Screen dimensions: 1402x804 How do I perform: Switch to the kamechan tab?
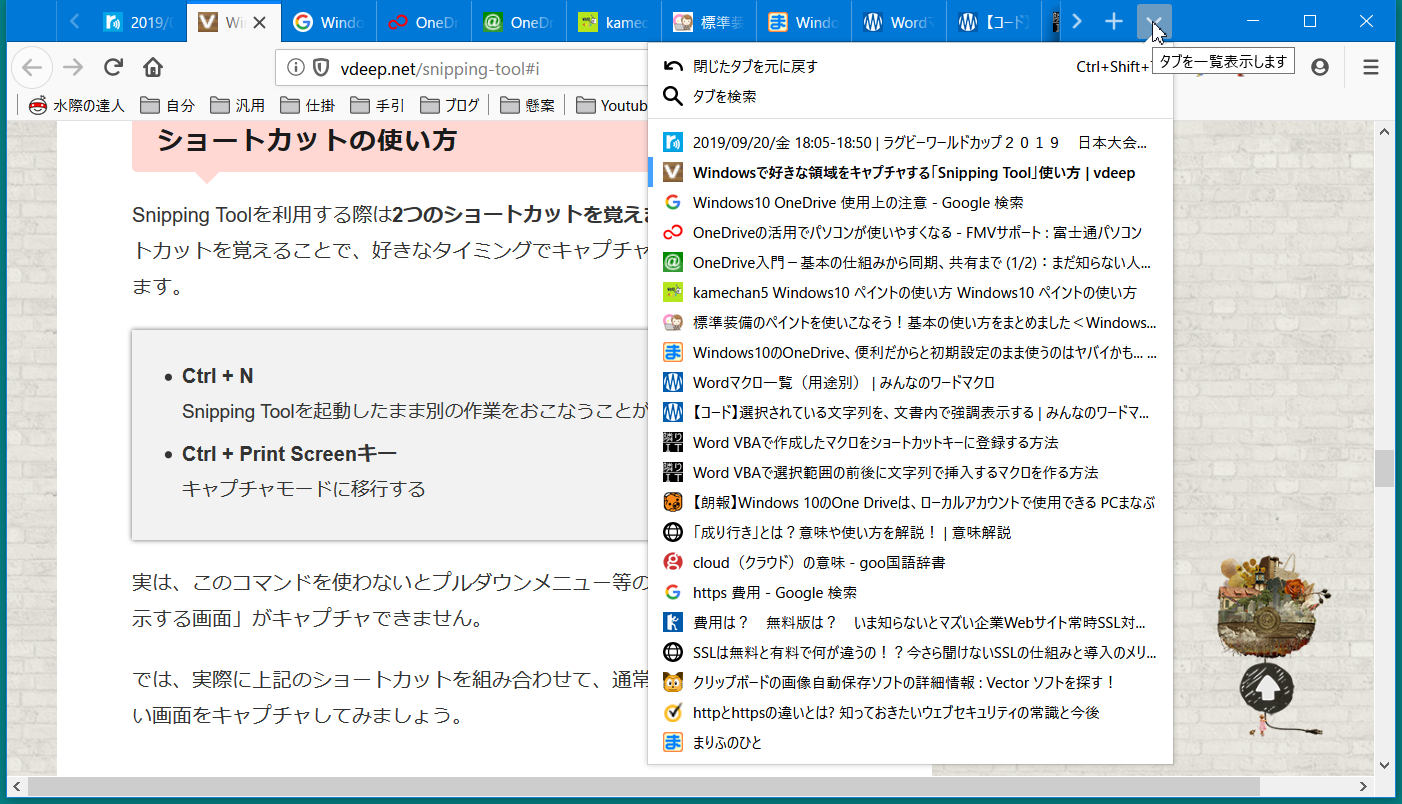(x=614, y=22)
